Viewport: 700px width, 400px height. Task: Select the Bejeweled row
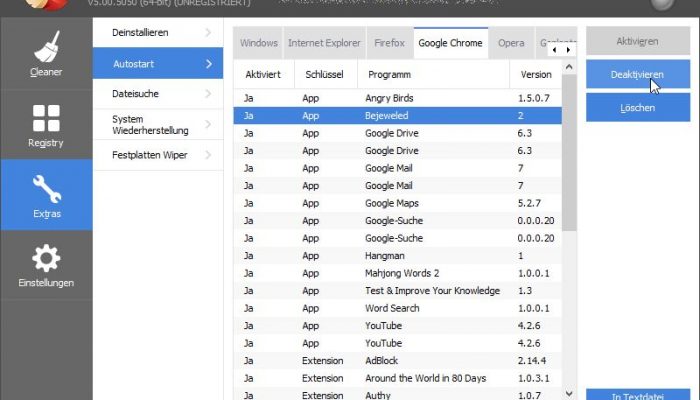click(x=397, y=116)
